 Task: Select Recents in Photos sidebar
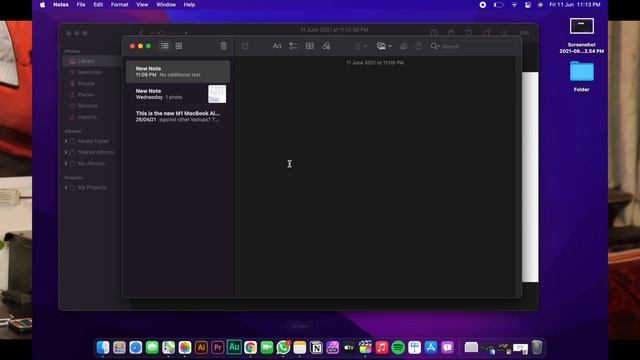pyautogui.click(x=88, y=106)
